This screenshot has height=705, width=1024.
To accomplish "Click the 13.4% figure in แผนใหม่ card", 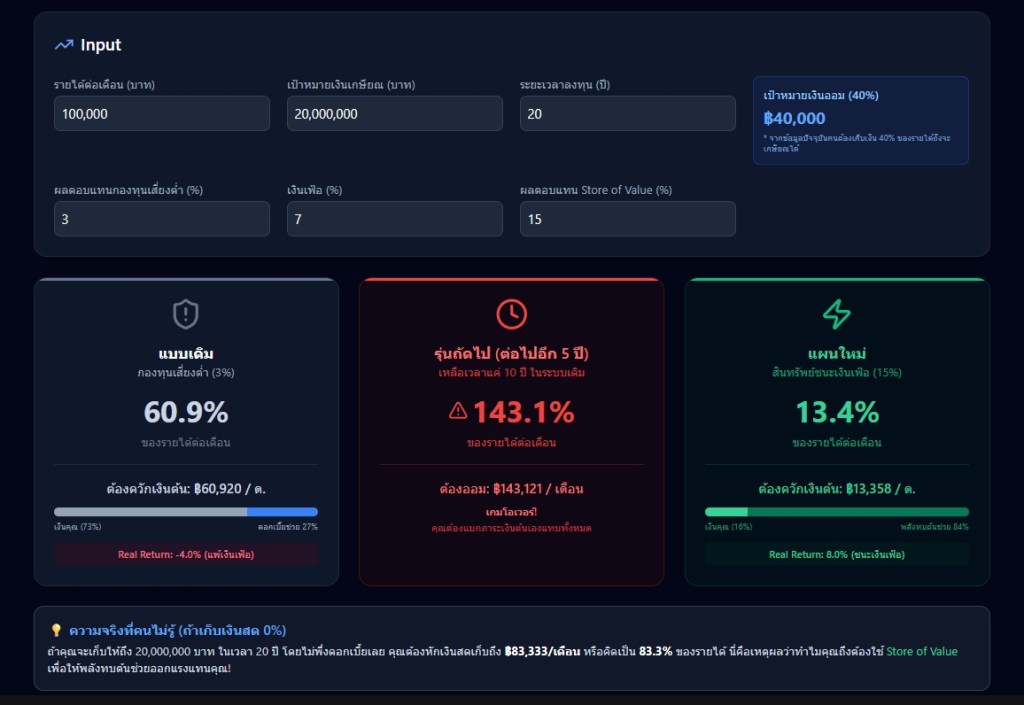I will (836, 412).
